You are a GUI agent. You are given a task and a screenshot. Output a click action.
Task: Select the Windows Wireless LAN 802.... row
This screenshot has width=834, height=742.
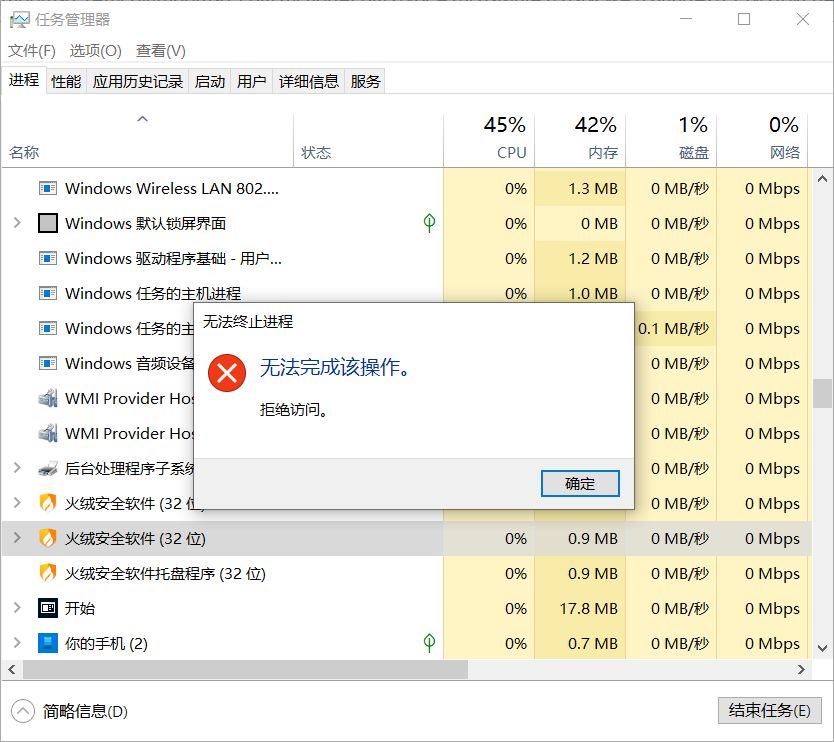click(407, 188)
